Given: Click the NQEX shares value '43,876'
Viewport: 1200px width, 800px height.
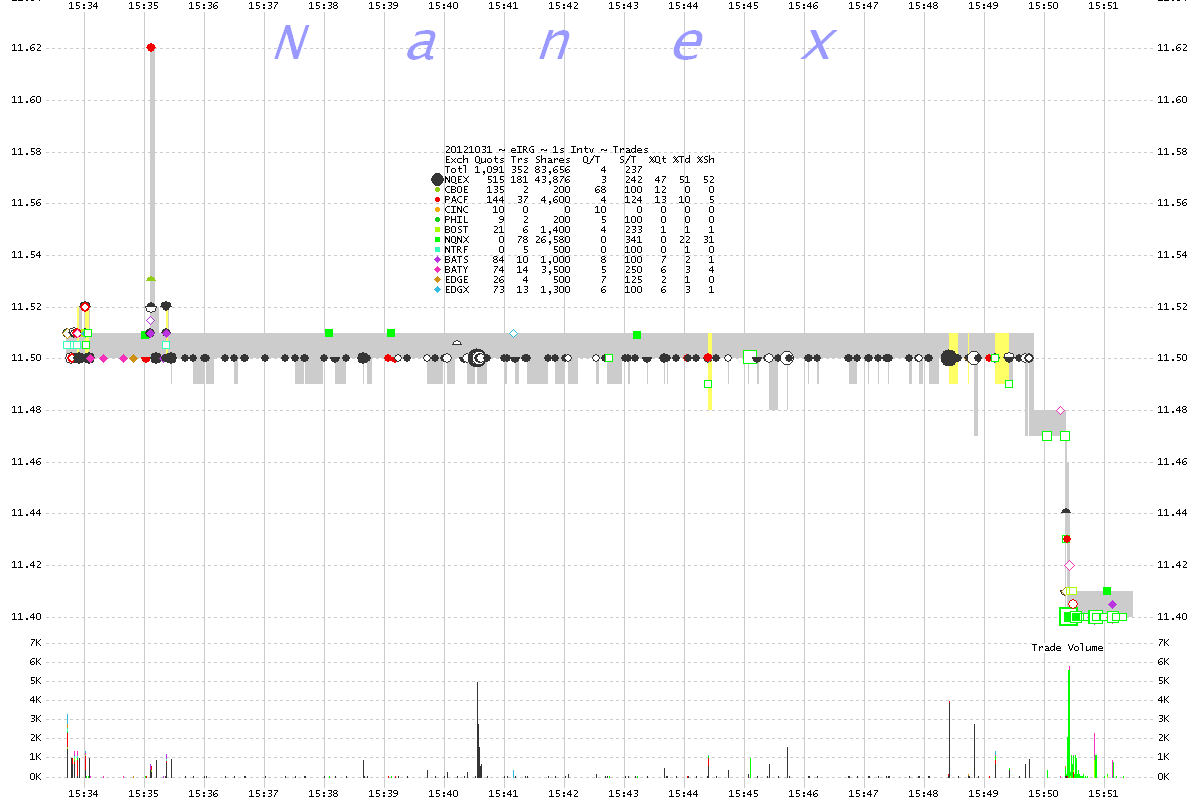Looking at the screenshot, I should pyautogui.click(x=553, y=180).
